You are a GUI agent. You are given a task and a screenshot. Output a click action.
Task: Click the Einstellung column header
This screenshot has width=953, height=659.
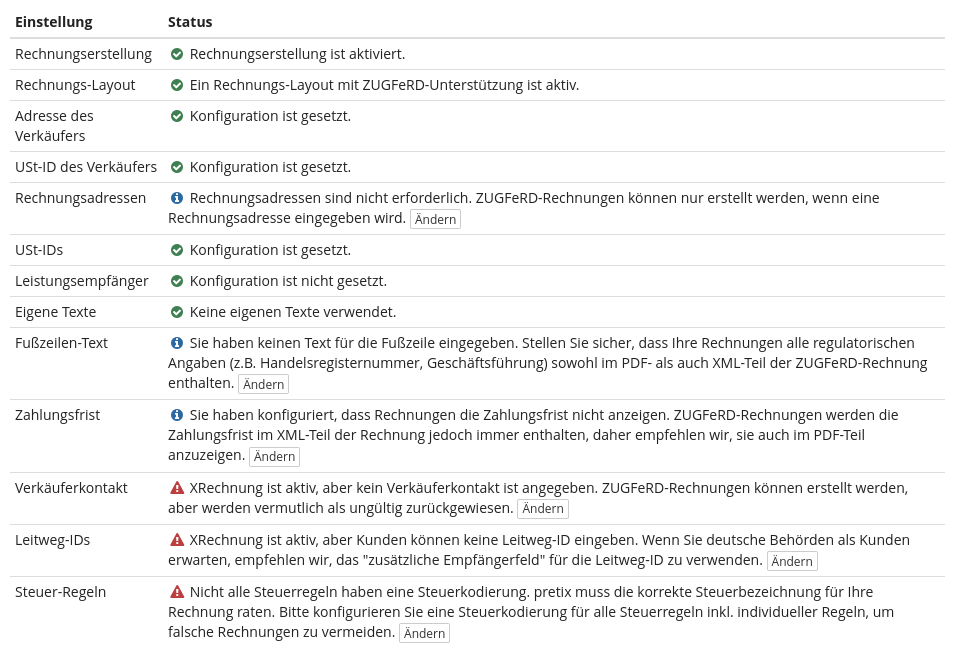click(54, 22)
